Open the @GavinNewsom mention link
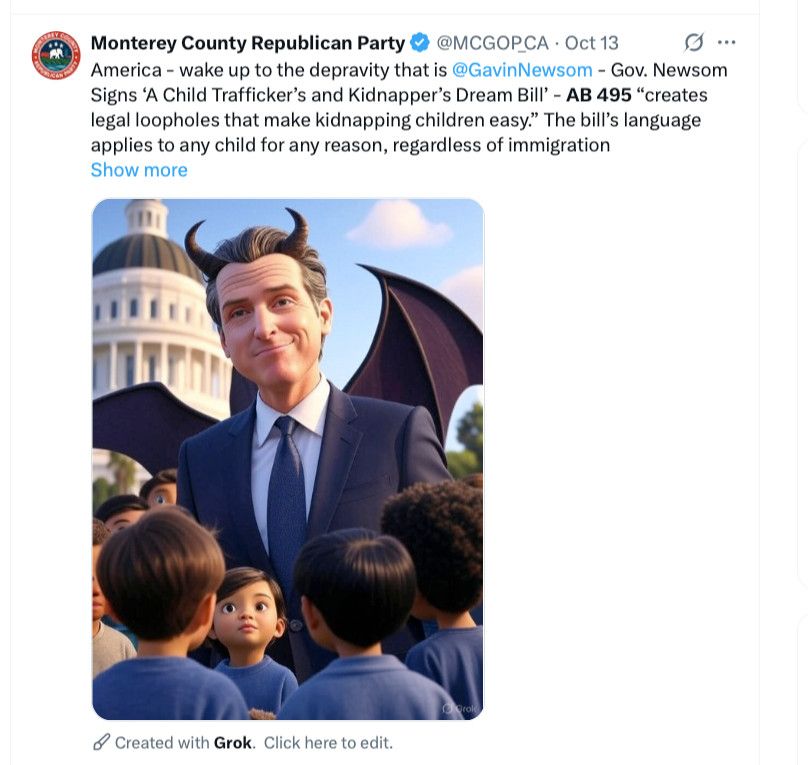The image size is (808, 765). [x=522, y=70]
